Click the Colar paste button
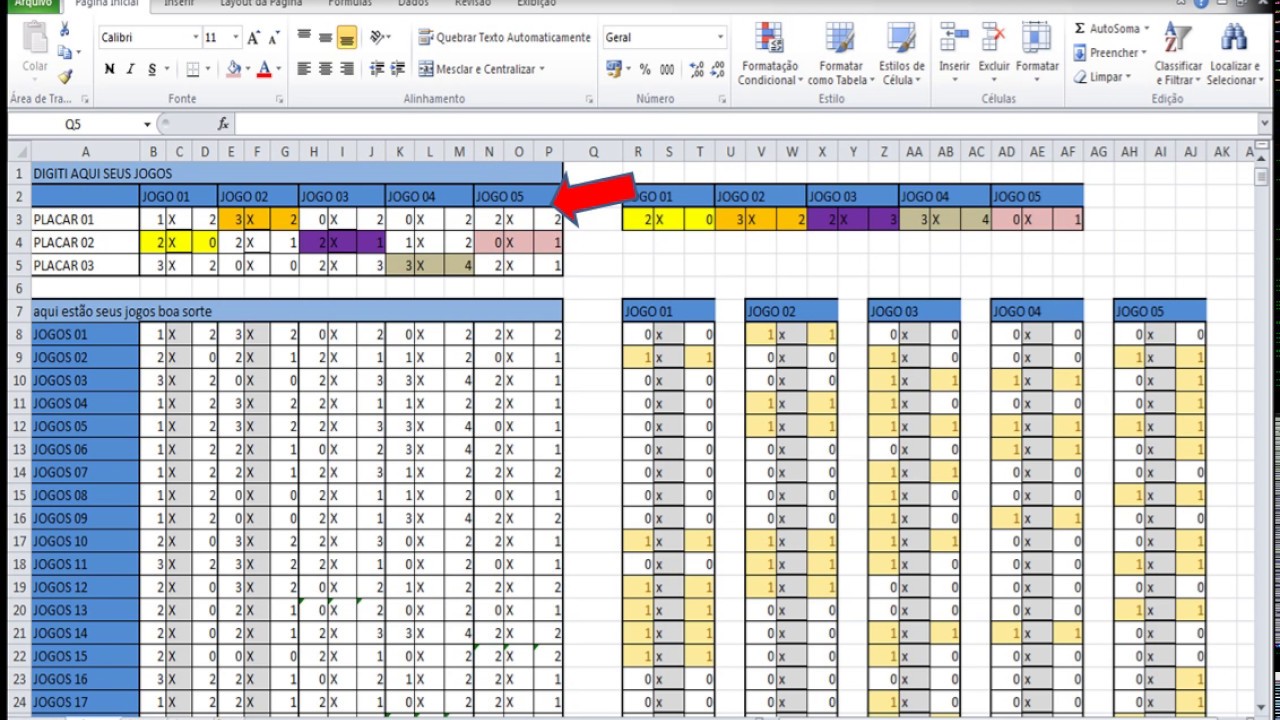1280x720 pixels. tap(35, 48)
